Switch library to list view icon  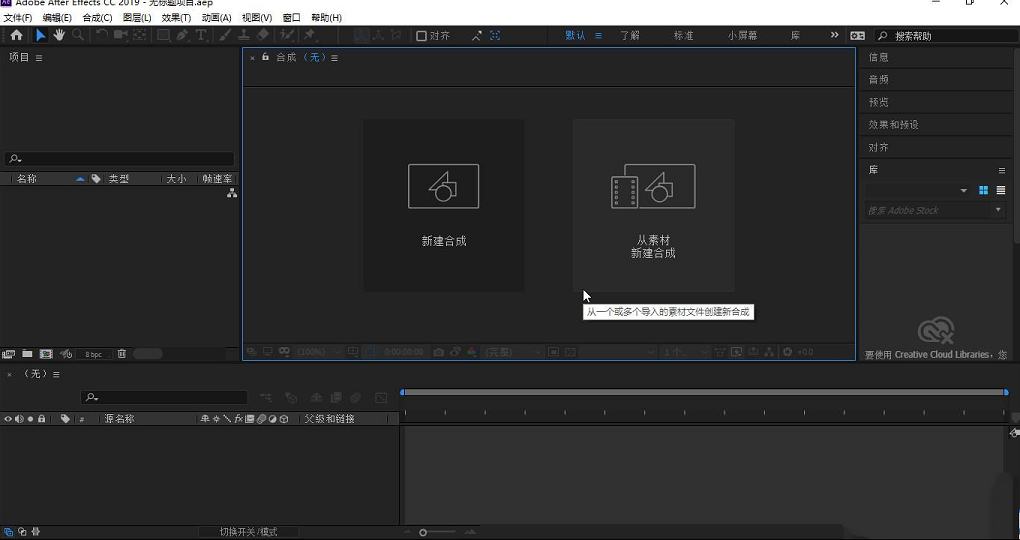(x=1000, y=190)
